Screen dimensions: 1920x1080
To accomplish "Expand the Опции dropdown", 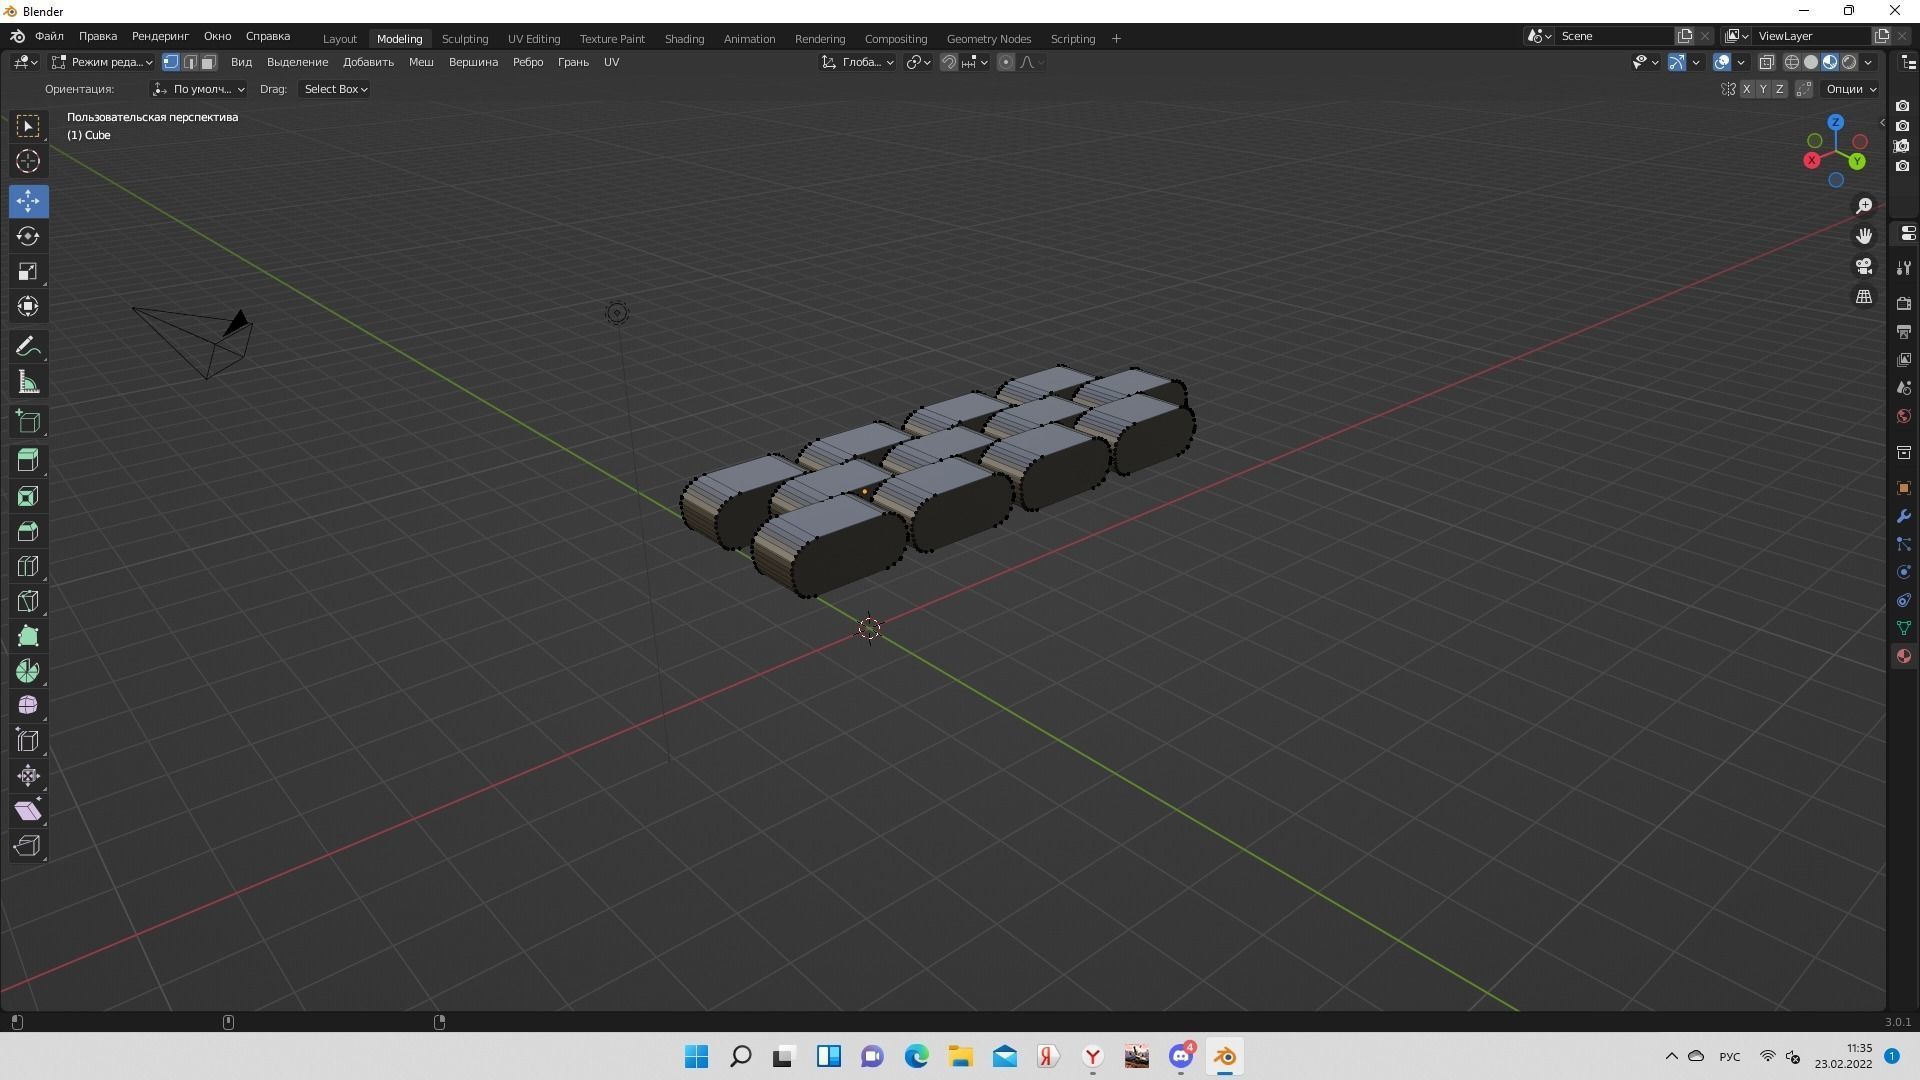I will 1849,89.
